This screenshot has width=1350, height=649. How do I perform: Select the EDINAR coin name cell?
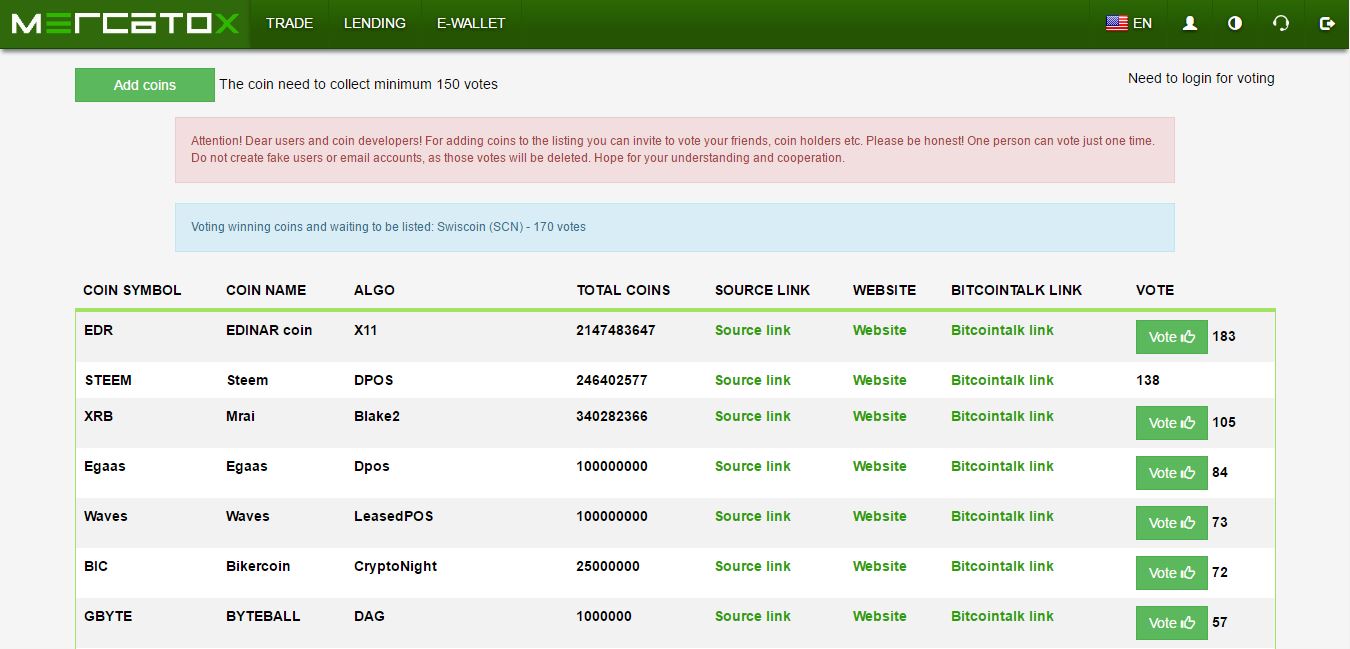[x=269, y=330]
